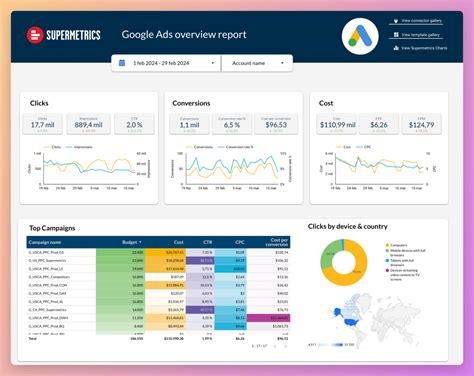Click the Total row label
Image resolution: width=474 pixels, height=376 pixels.
point(32,338)
